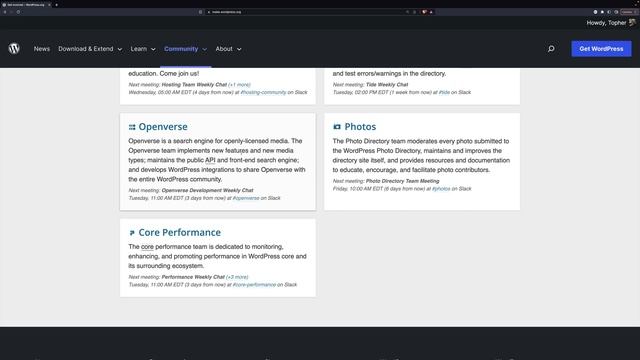Open a new browser tab with plus icon
The height and width of the screenshot is (360, 640).
(56, 4)
